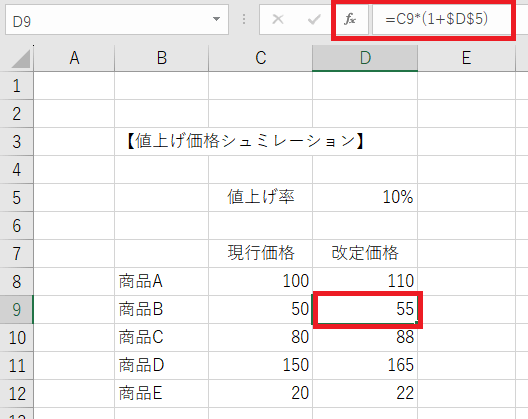528x419 pixels.
Task: Click the current price cell 50
Action: (x=261, y=309)
